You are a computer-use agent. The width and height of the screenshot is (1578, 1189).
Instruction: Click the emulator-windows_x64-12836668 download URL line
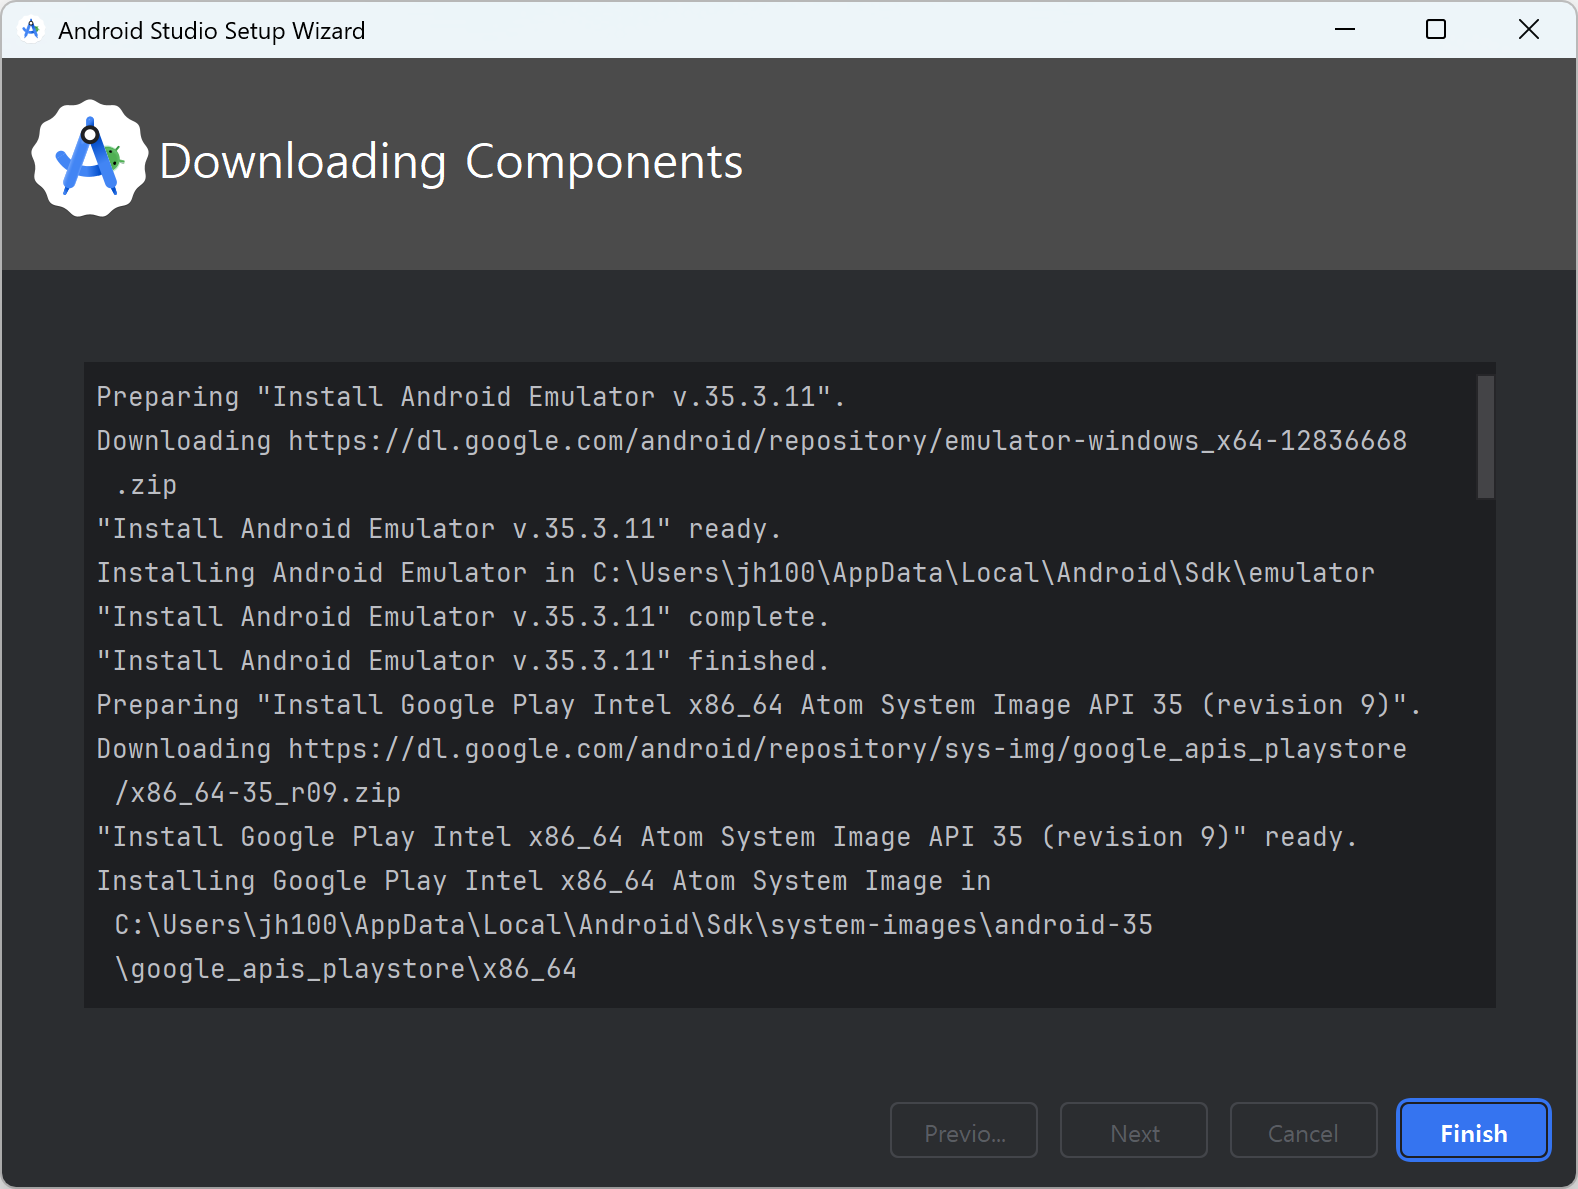click(752, 441)
